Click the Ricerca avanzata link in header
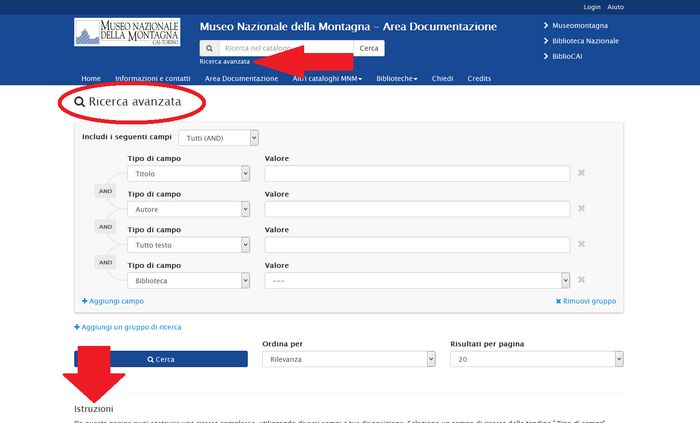The width and height of the screenshot is (700, 423). click(225, 62)
